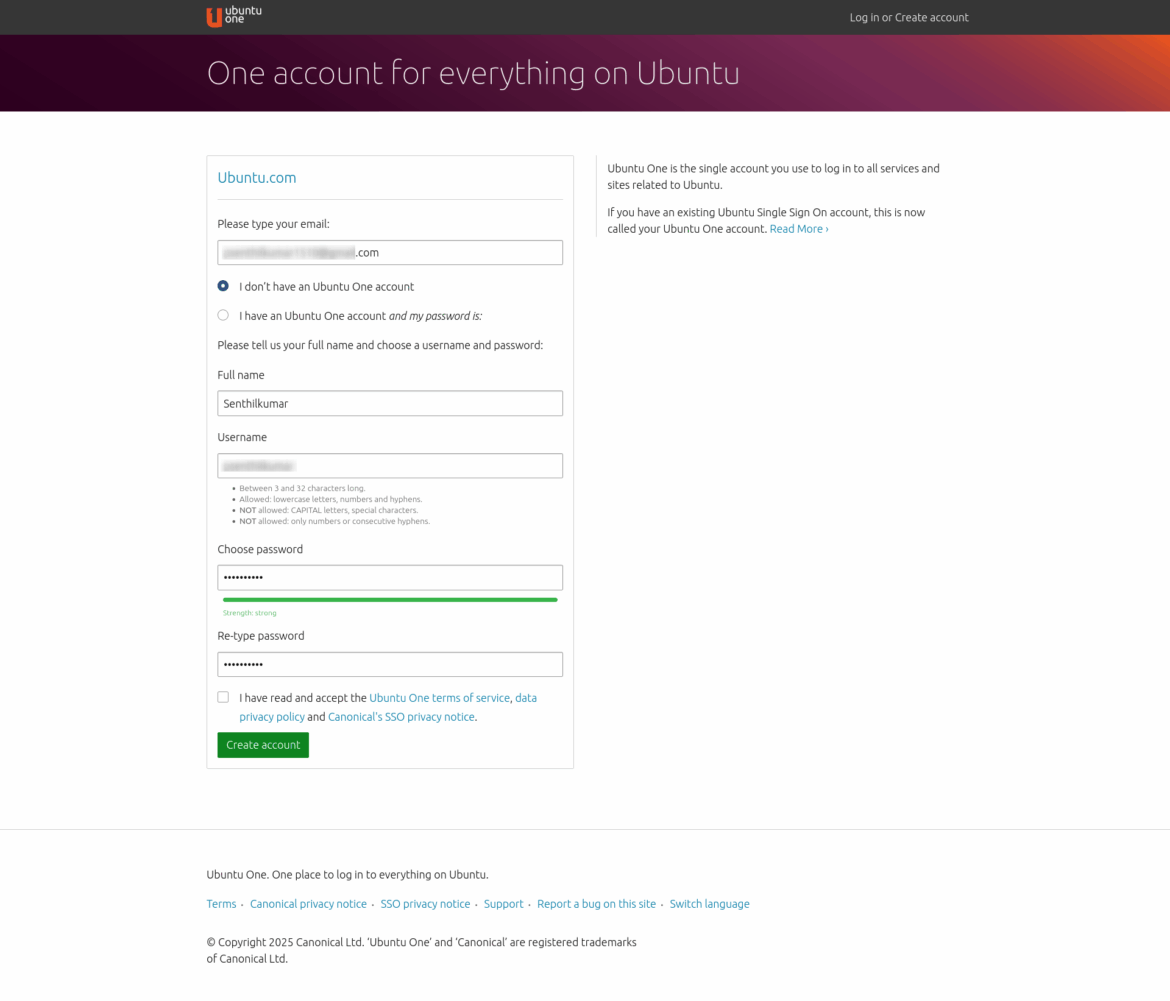
Task: Check the terms of service acceptance box
Action: pos(223,697)
